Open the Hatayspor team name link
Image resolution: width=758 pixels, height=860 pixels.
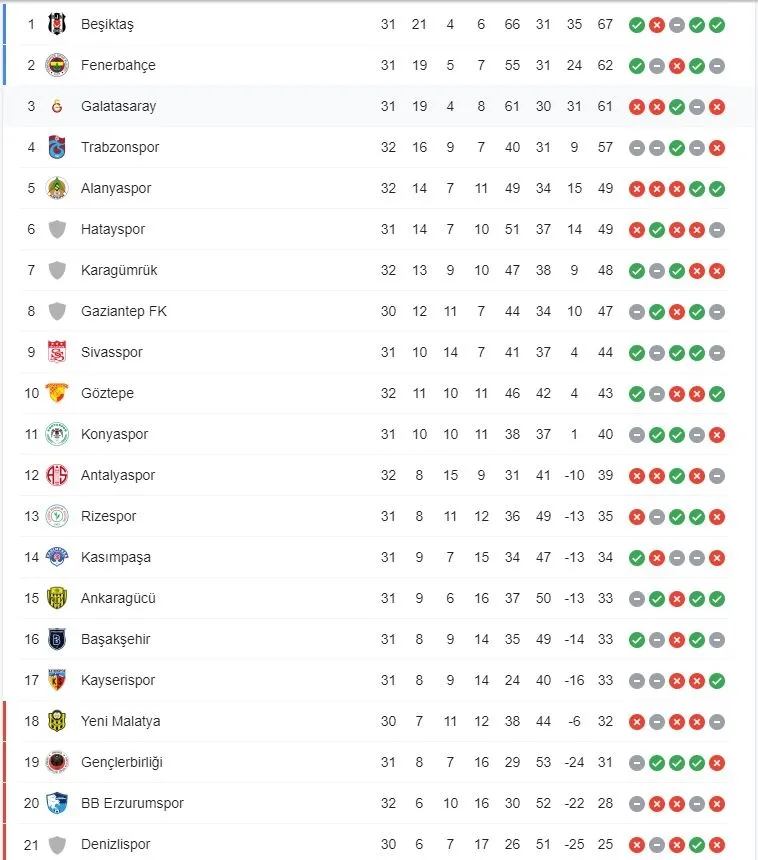click(x=113, y=229)
